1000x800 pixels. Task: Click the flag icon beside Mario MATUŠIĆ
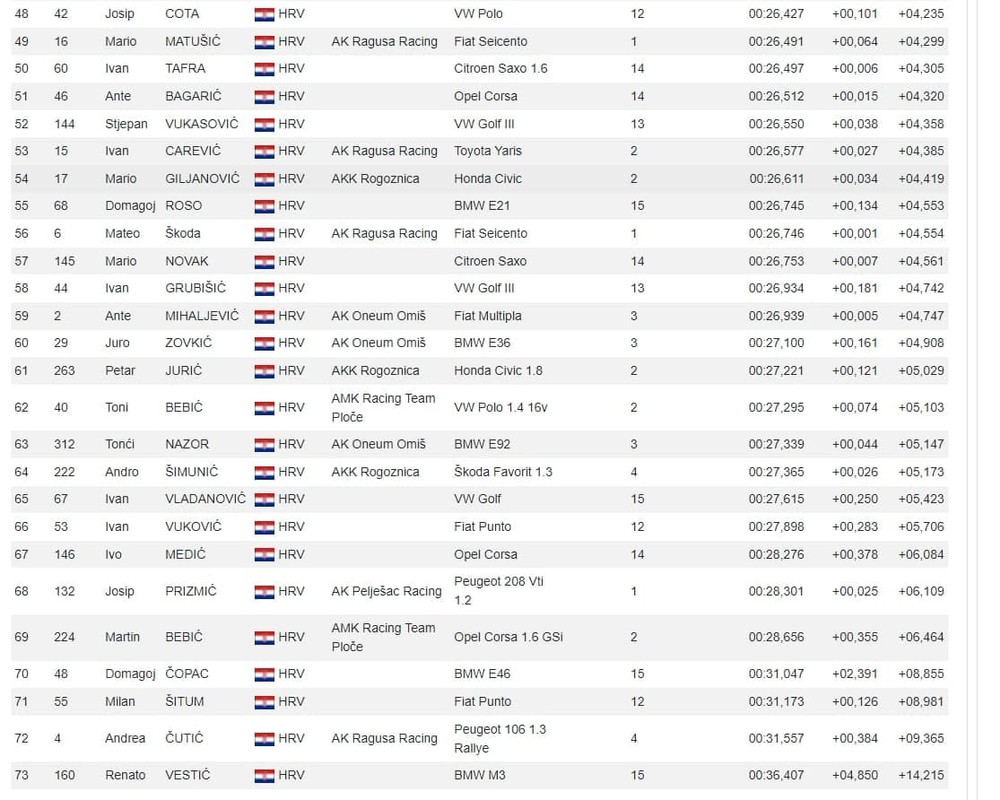coord(264,42)
